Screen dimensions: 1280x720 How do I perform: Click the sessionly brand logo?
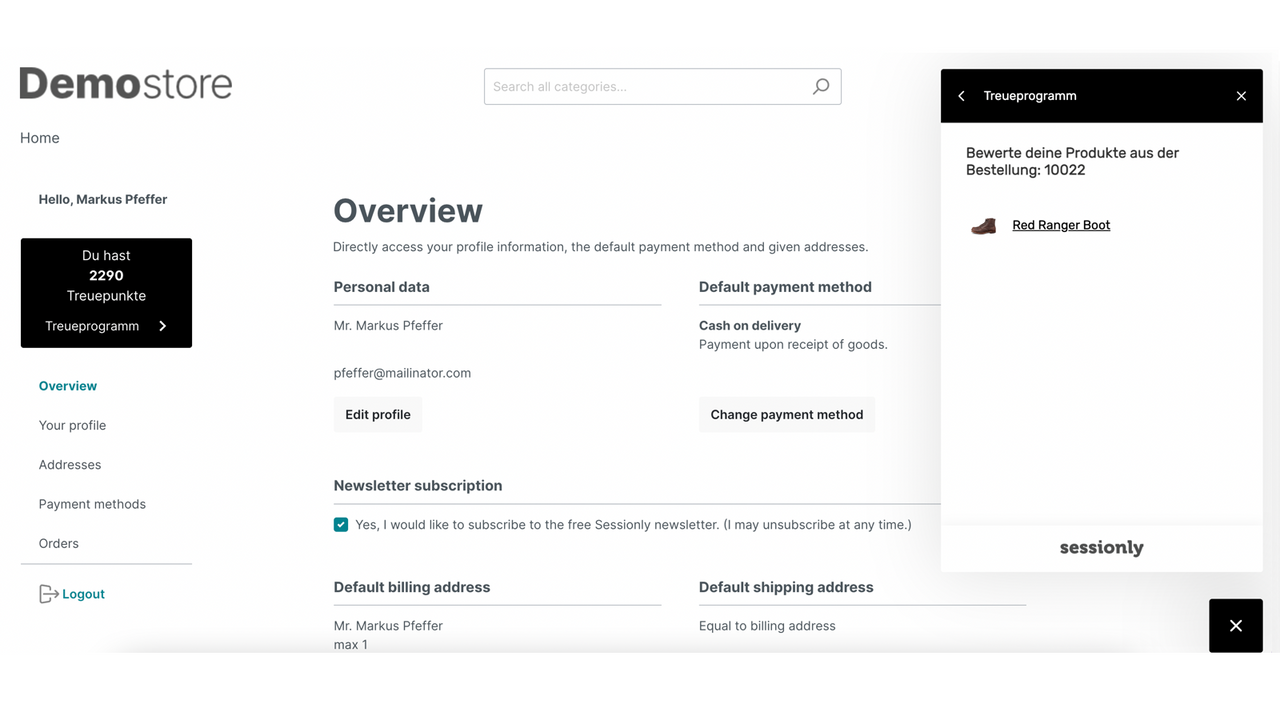point(1101,548)
